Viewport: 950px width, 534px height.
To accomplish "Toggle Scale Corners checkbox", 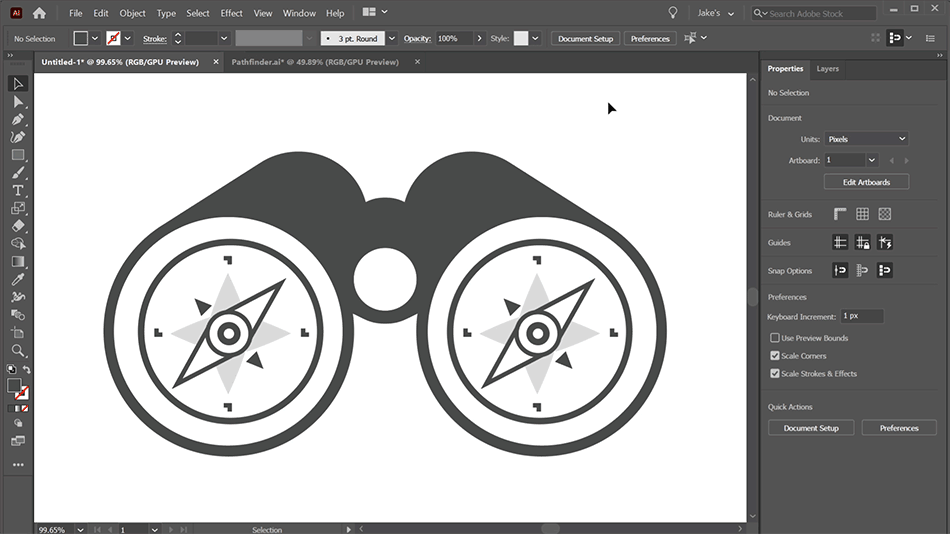I will (x=774, y=356).
